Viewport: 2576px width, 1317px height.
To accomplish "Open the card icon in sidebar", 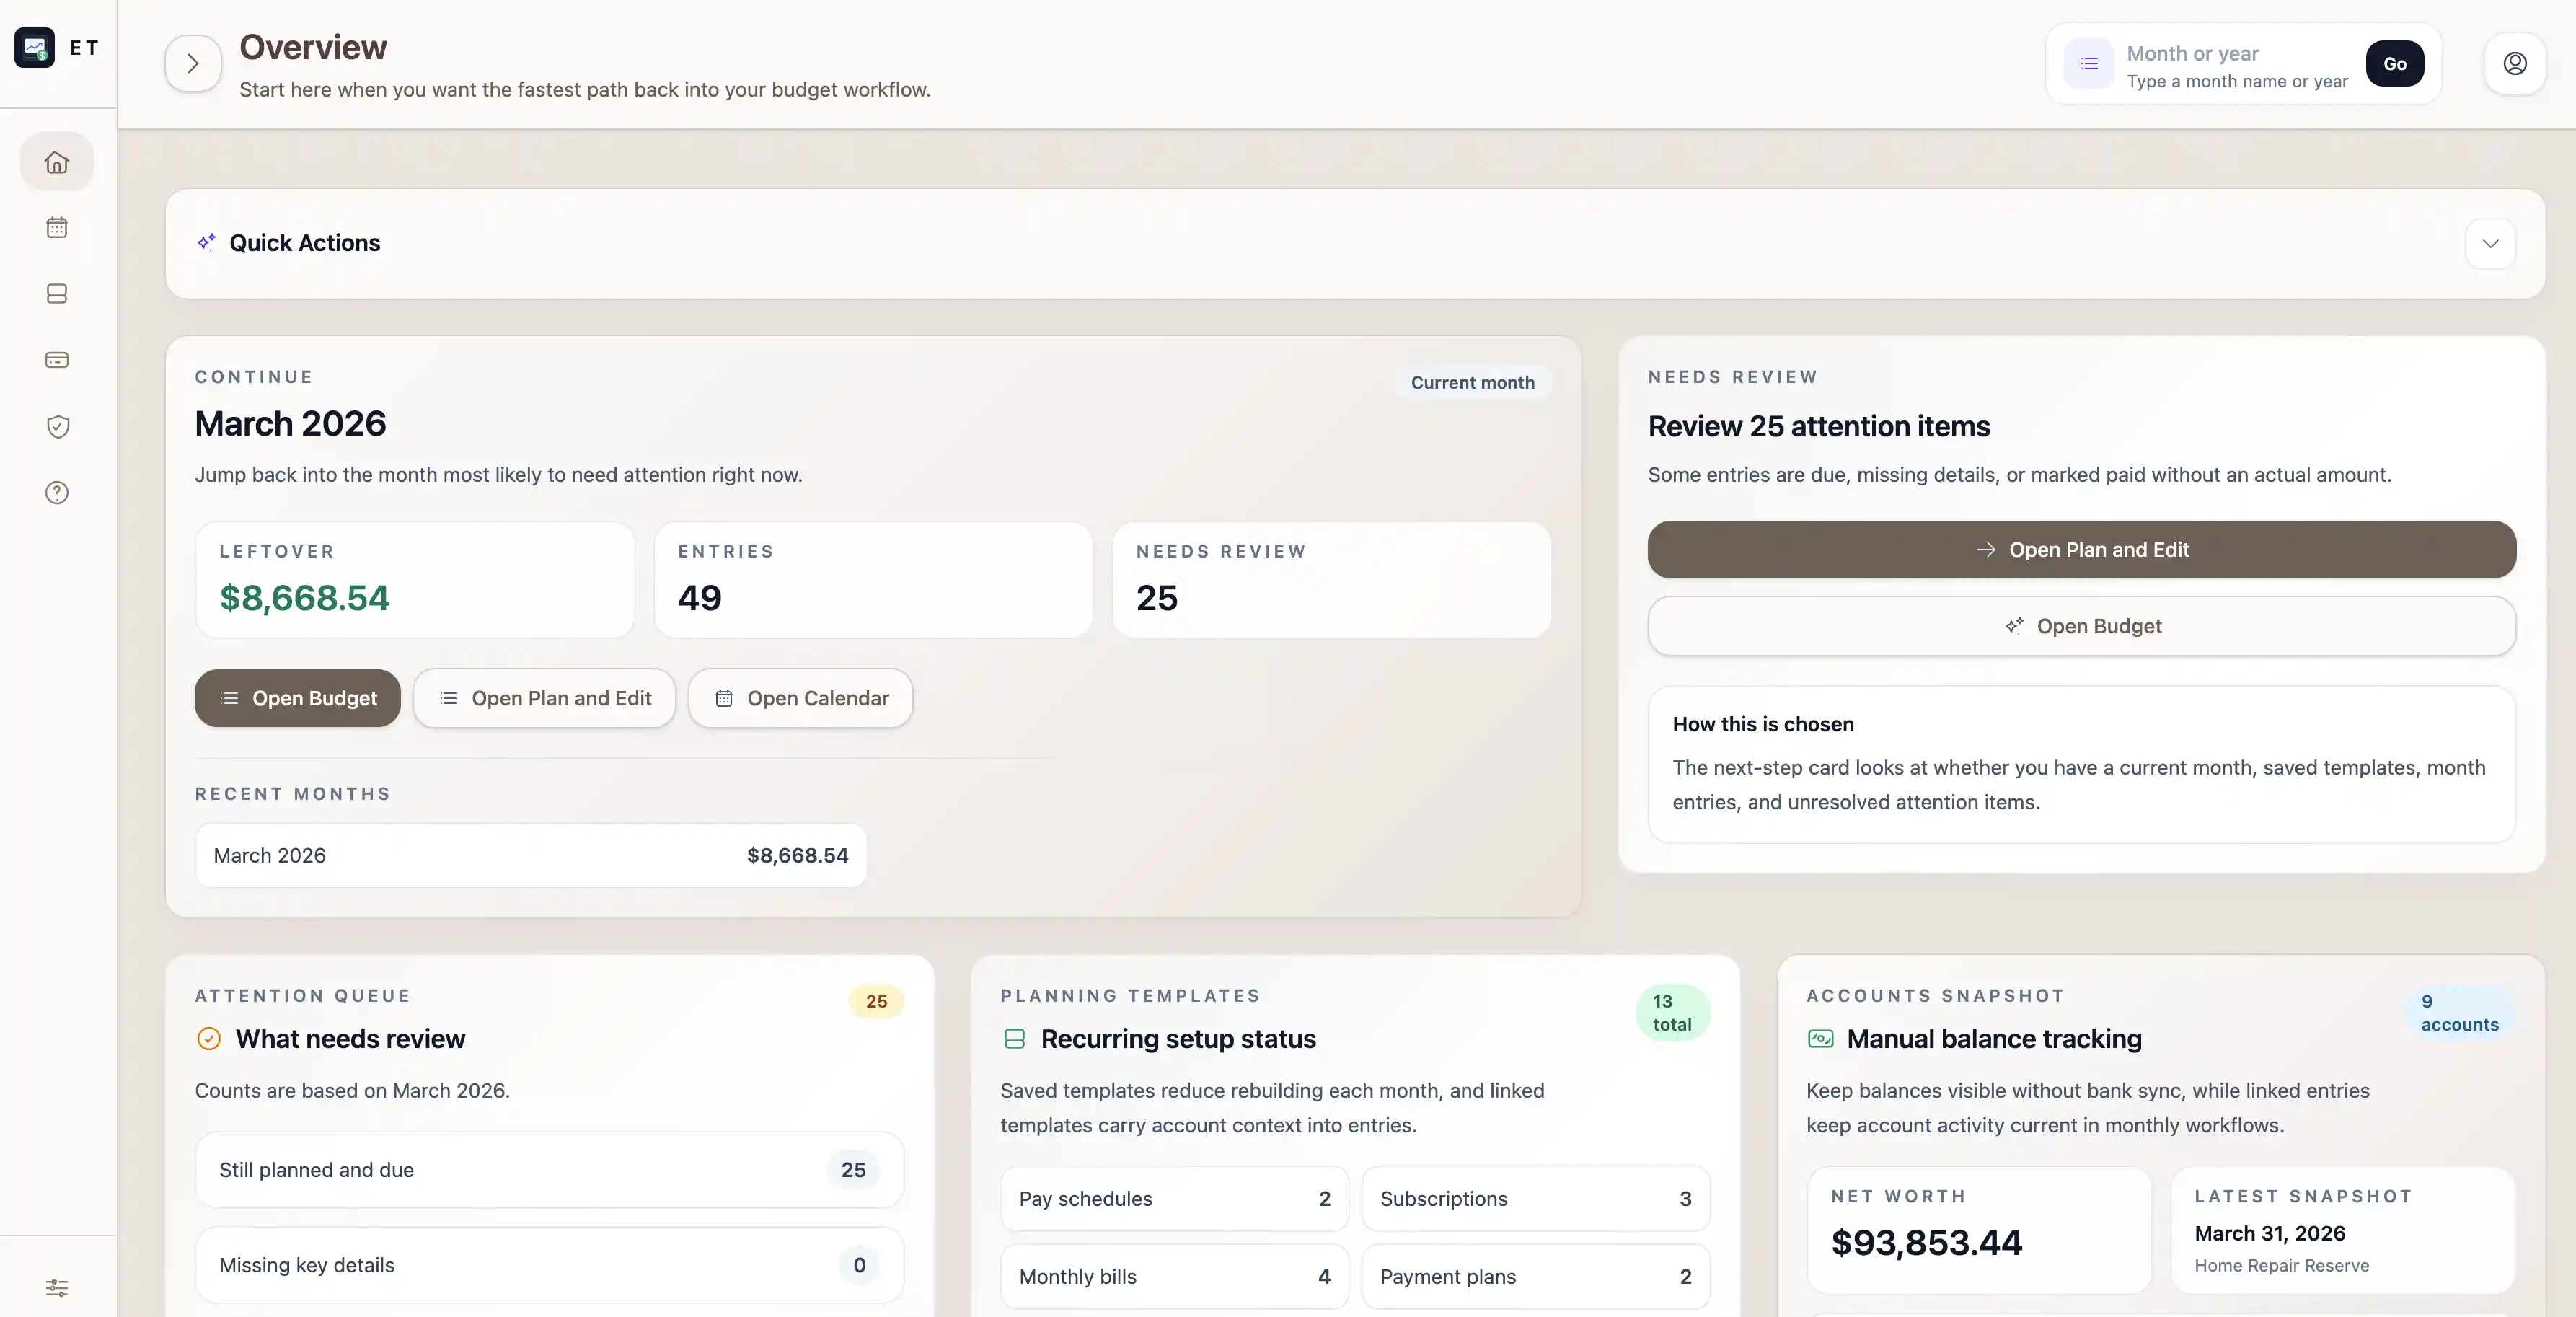I will (57, 360).
